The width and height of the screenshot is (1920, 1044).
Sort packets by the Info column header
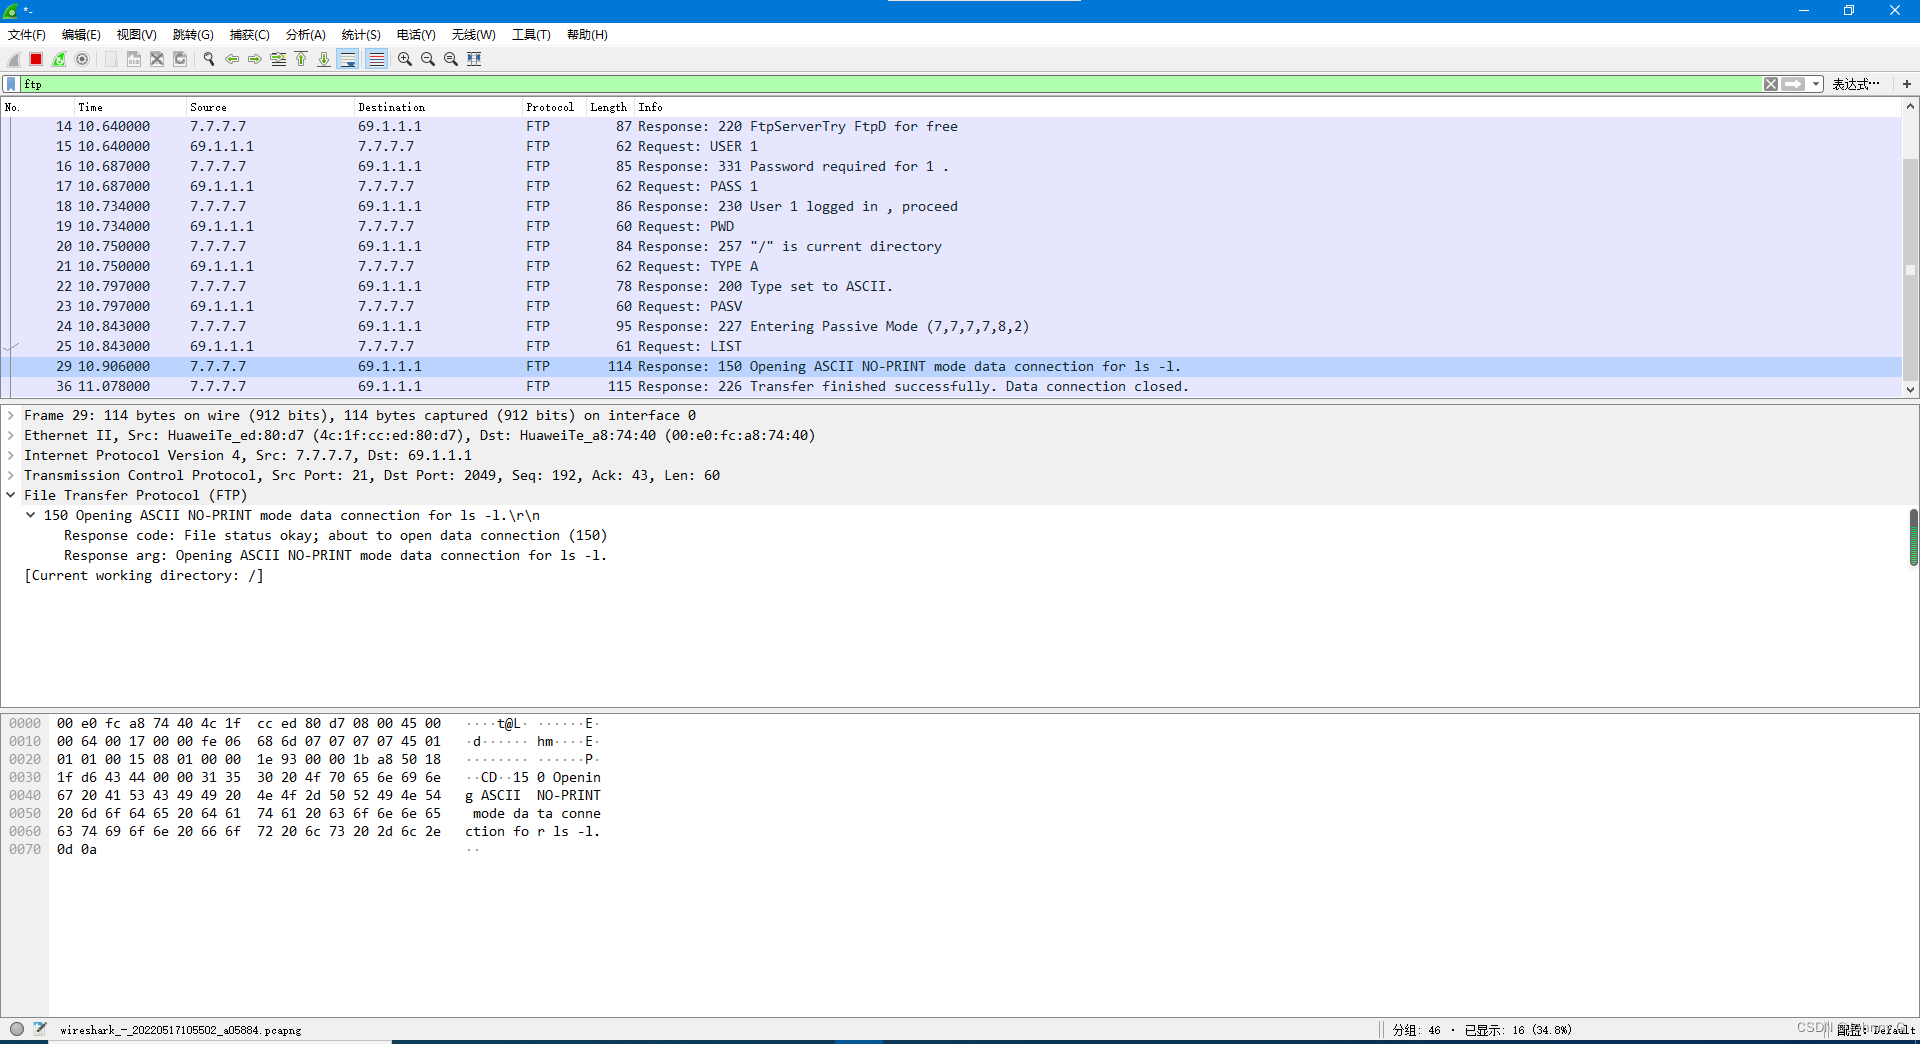coord(1267,107)
